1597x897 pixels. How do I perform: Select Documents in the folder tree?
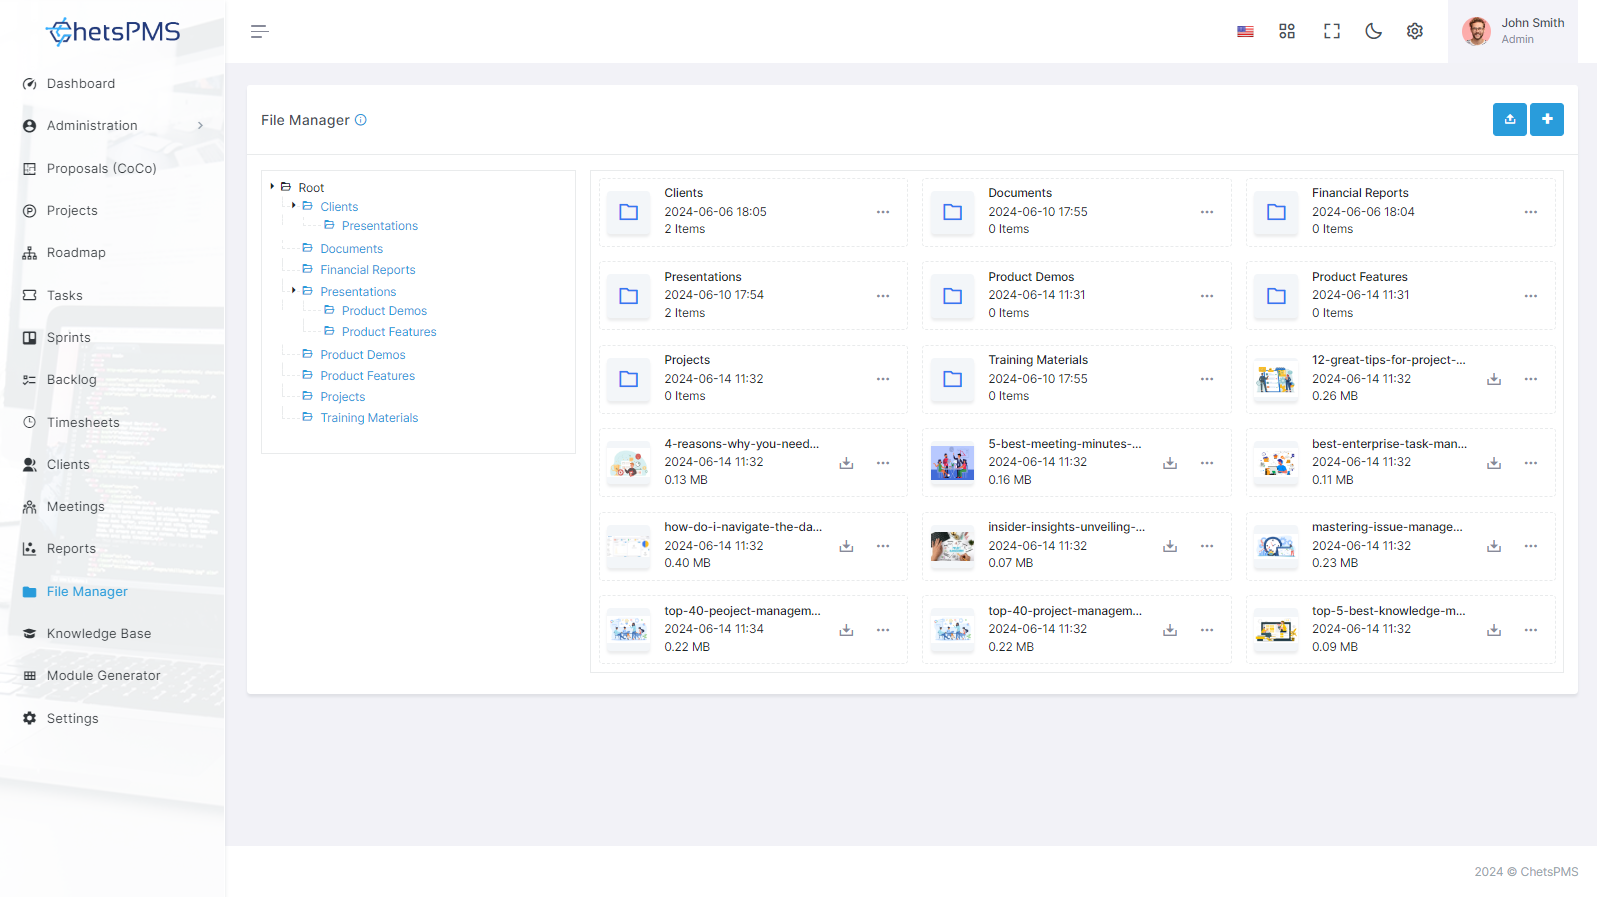point(351,249)
